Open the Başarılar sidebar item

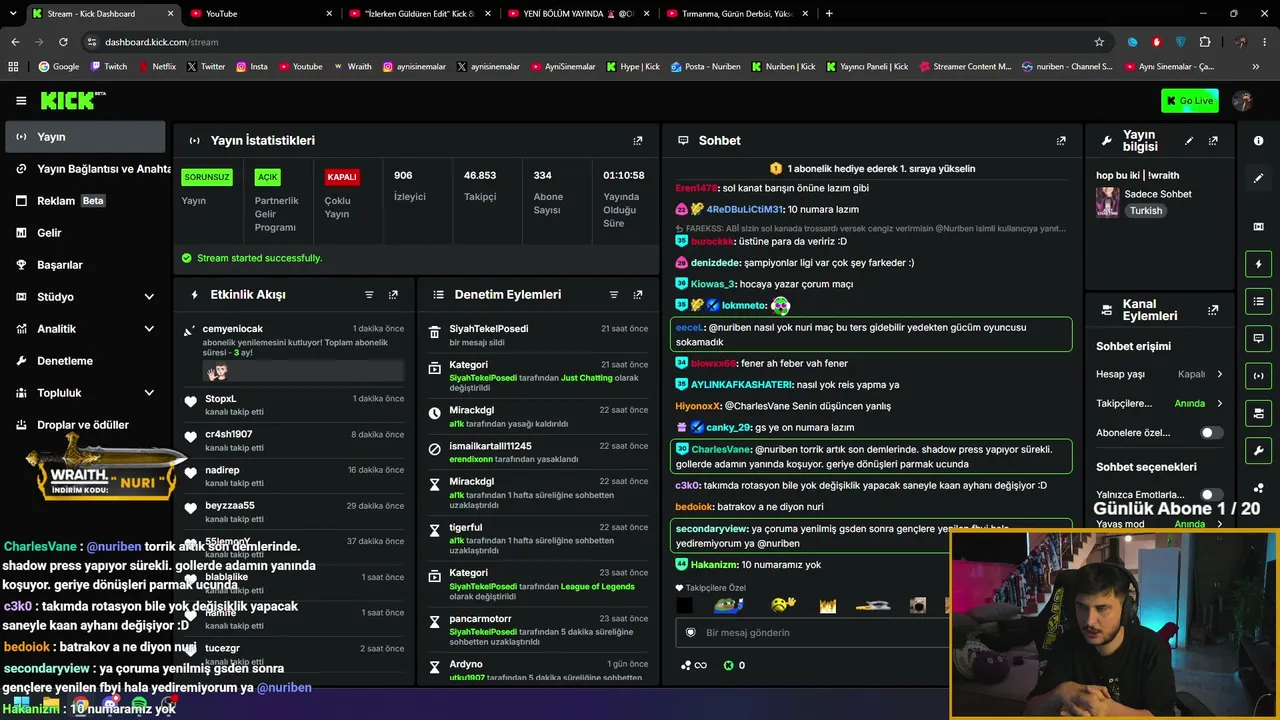85,265
